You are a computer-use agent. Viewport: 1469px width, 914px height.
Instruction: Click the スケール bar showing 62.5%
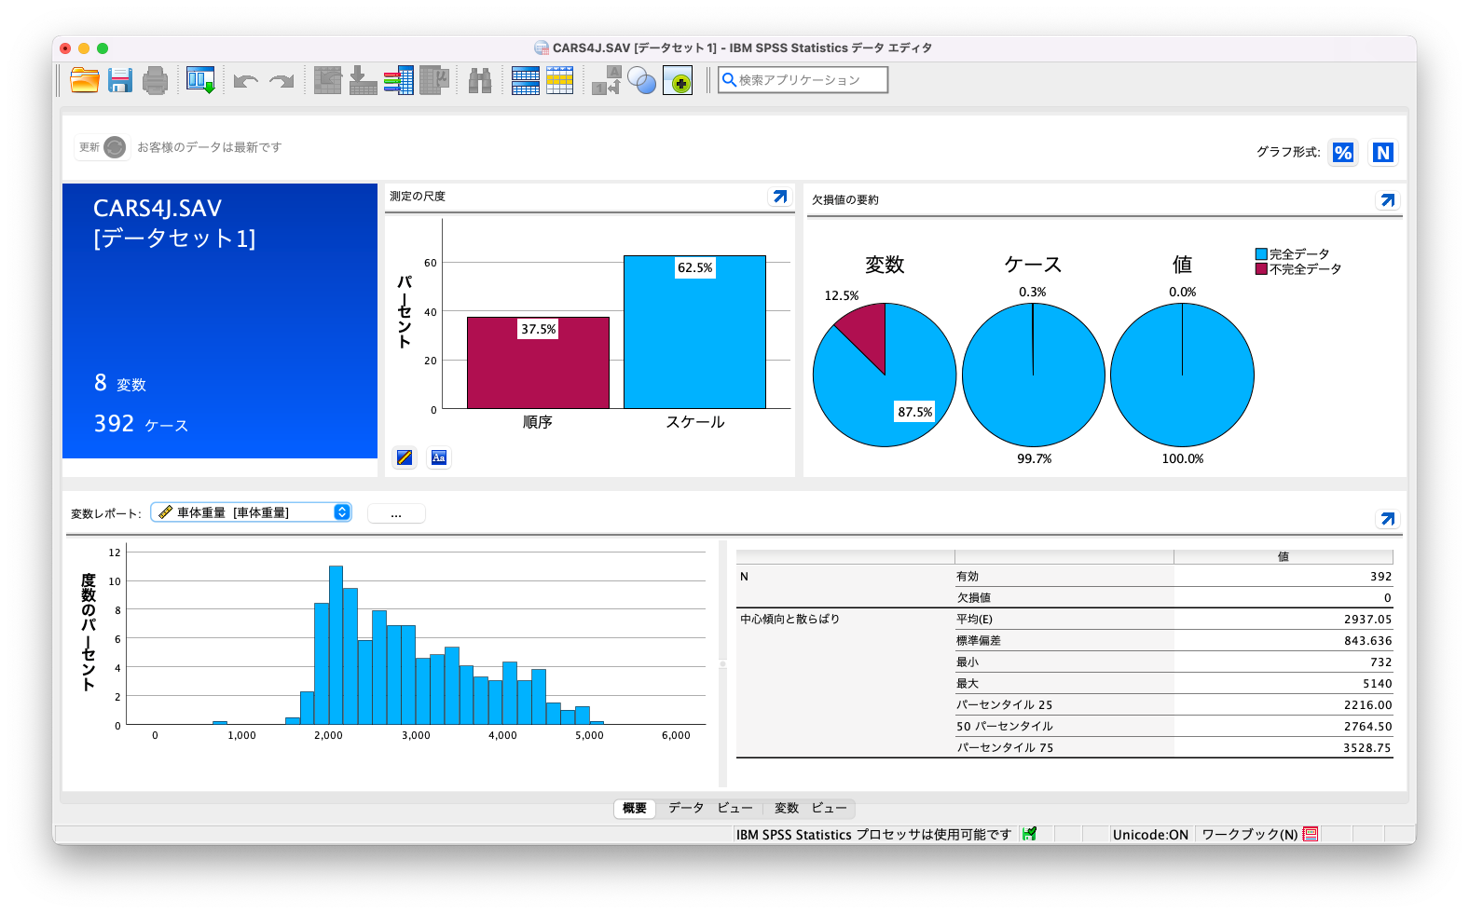(x=695, y=332)
